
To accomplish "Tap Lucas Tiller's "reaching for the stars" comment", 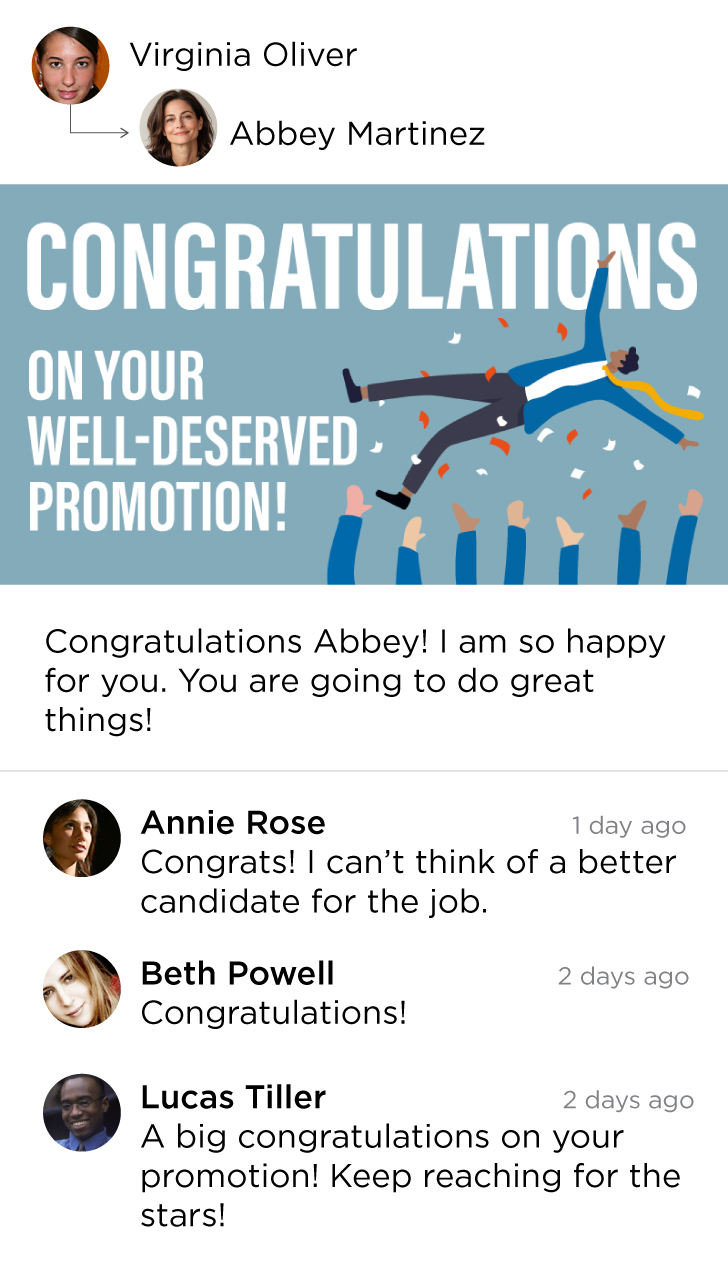I will click(x=410, y=1176).
